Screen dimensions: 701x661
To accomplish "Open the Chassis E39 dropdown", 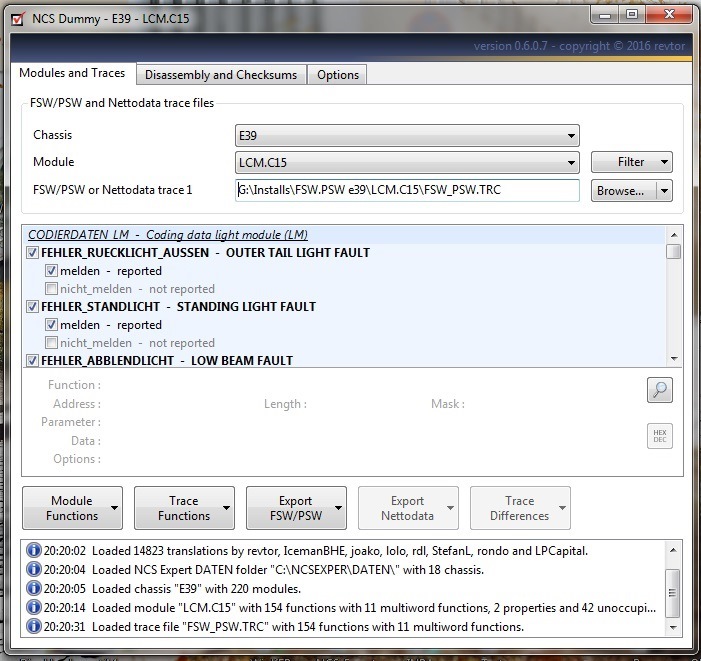I will pyautogui.click(x=407, y=135).
